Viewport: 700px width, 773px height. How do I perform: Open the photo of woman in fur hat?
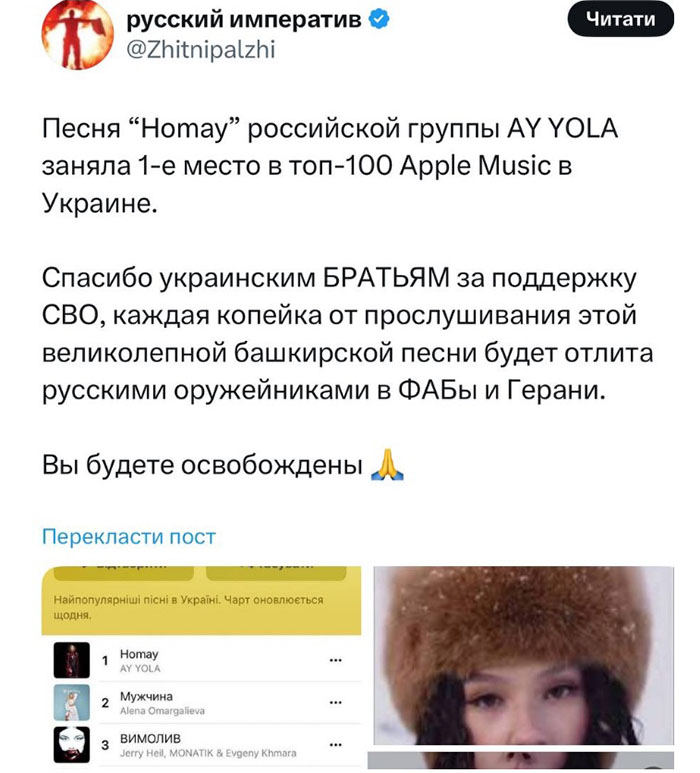(524, 656)
